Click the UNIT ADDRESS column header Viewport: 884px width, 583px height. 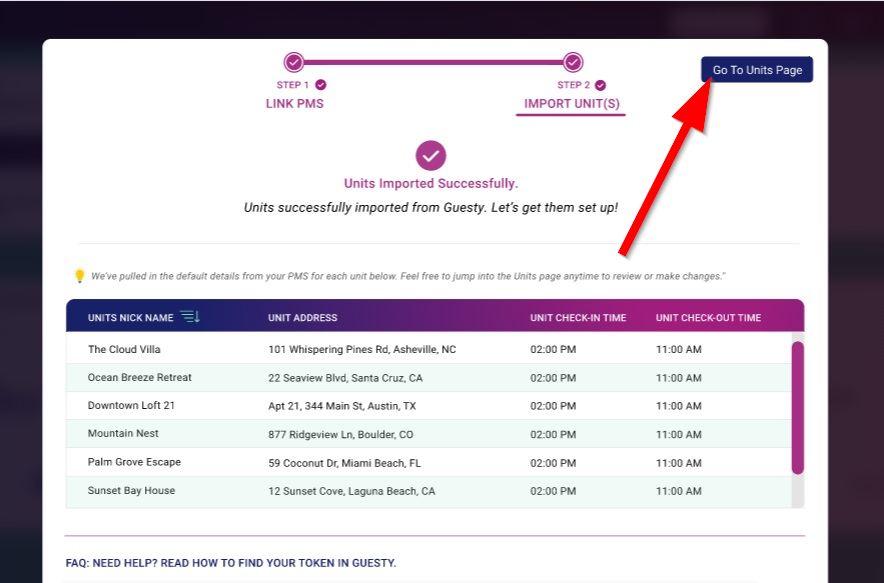coord(303,317)
